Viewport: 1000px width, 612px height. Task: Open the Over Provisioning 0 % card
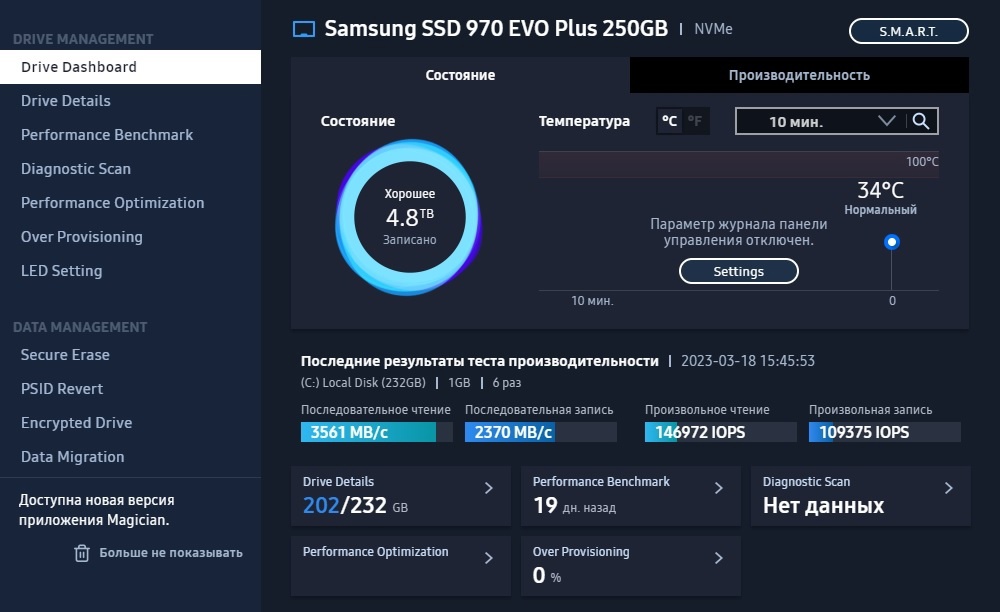[631, 566]
